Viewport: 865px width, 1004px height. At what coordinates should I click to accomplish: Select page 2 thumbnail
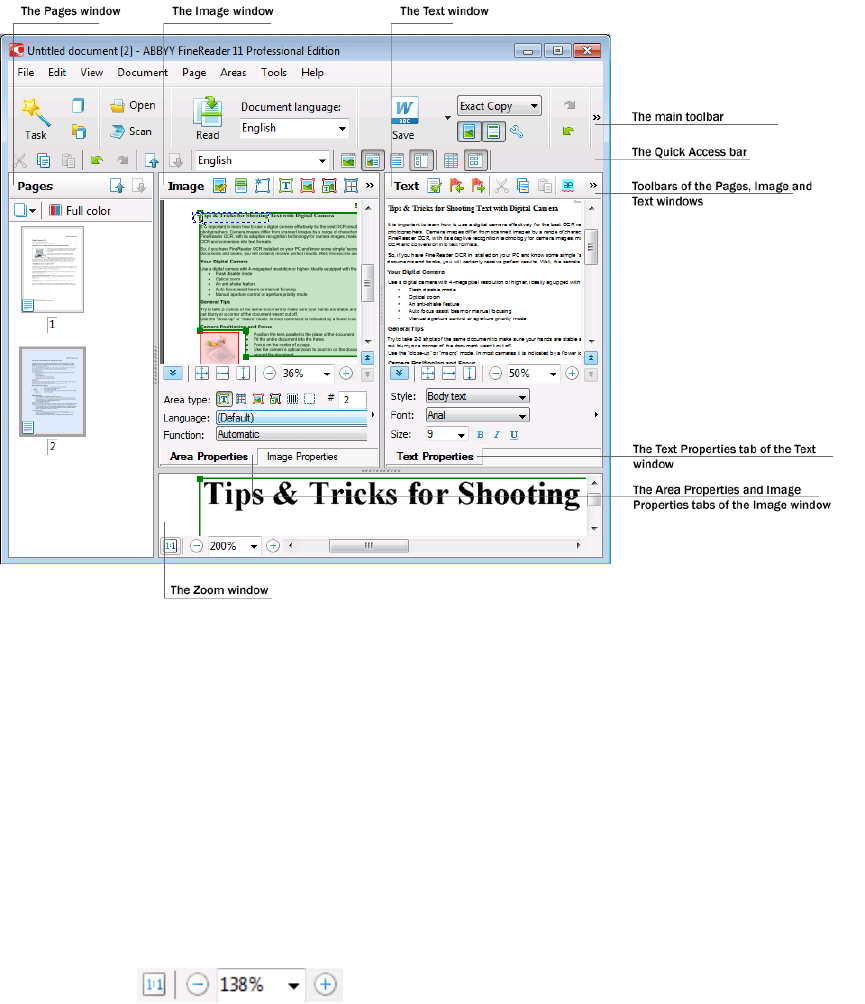(x=53, y=392)
